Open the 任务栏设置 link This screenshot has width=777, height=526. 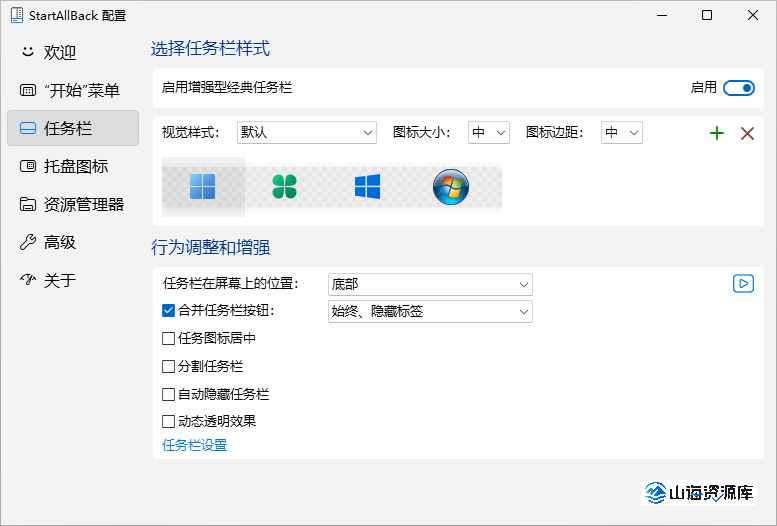point(195,445)
